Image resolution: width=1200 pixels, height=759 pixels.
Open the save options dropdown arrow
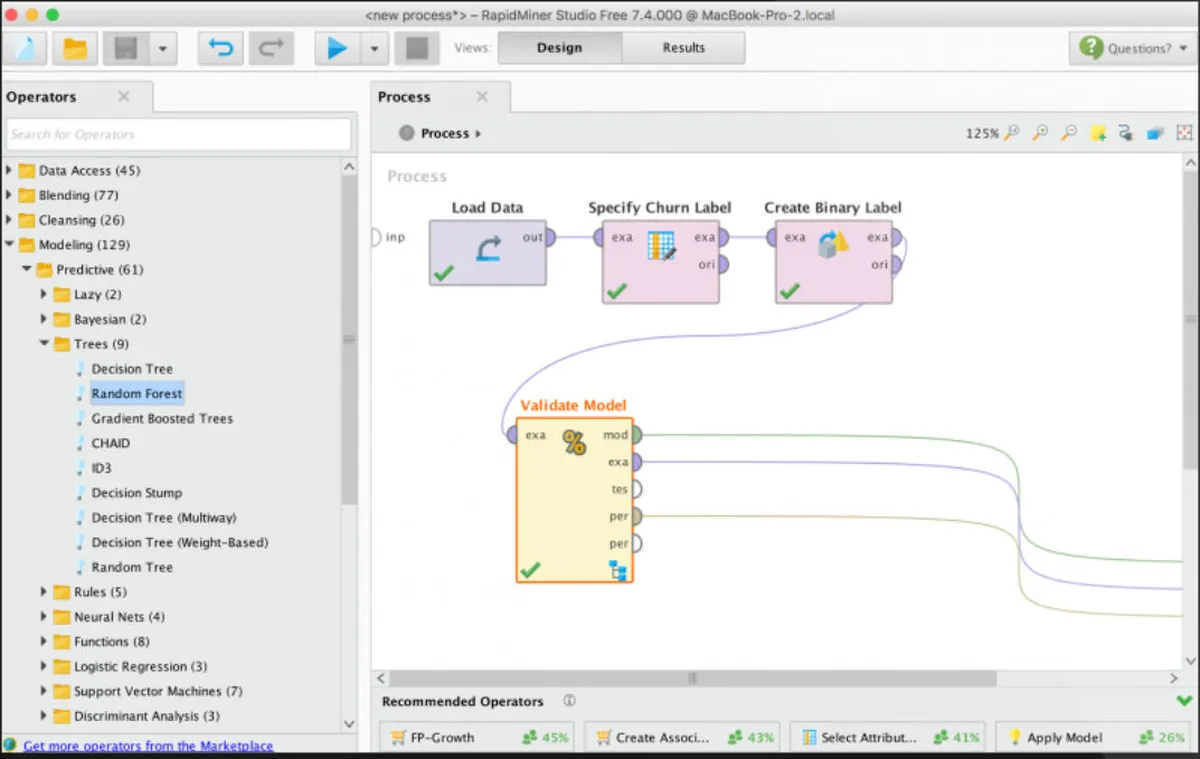162,48
